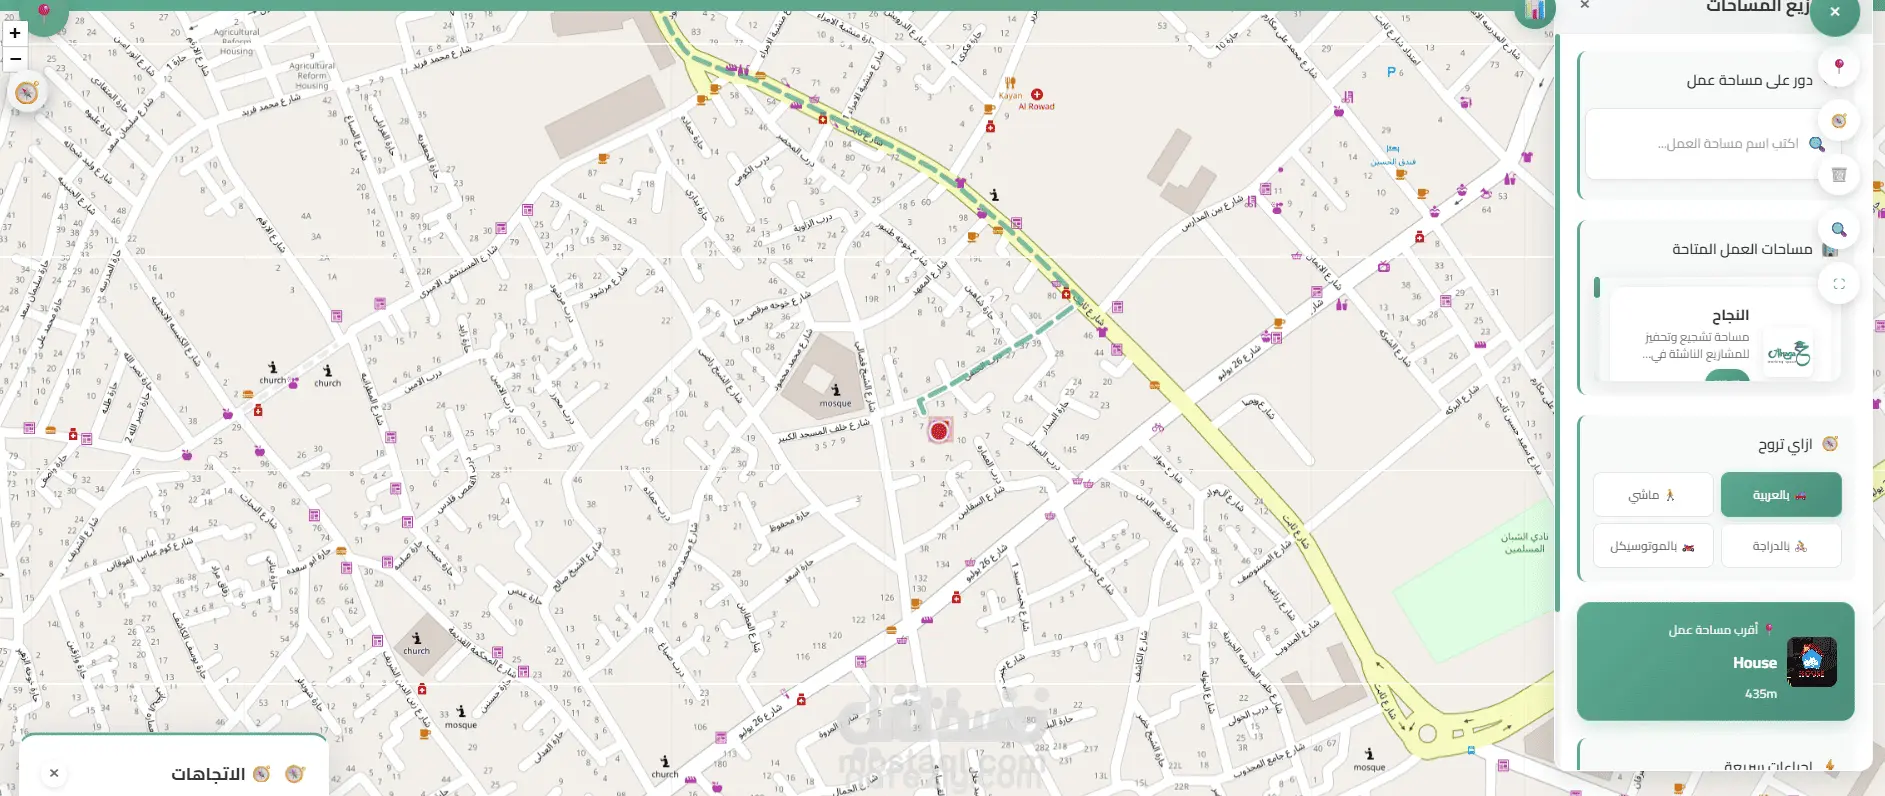Focus the workspace name search field
1885x796 pixels.
click(x=1712, y=144)
